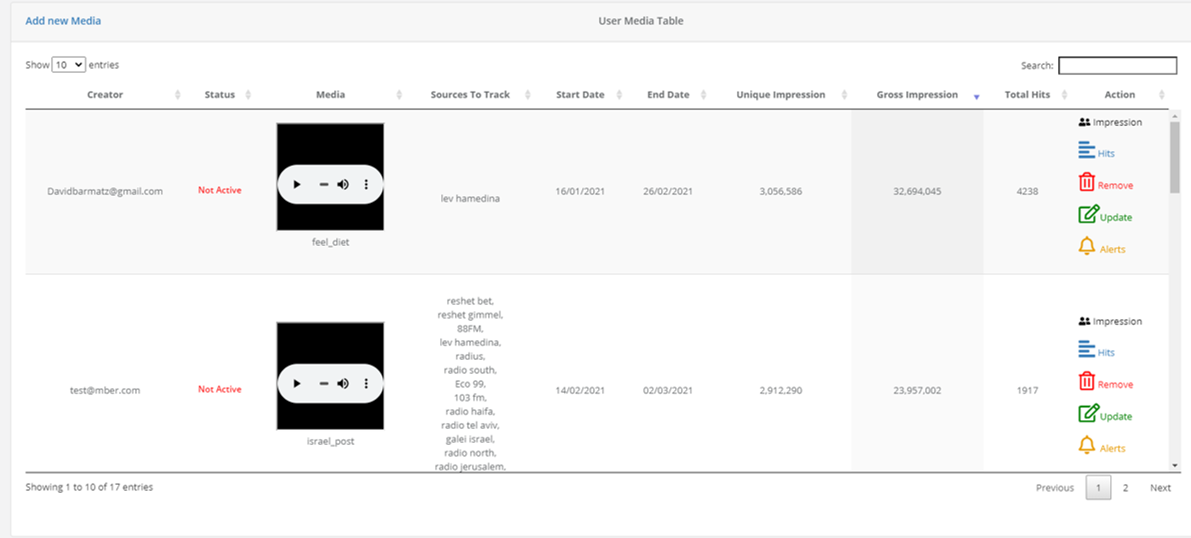Click radio tel aviv source text
This screenshot has height=538, width=1191.
[470, 425]
